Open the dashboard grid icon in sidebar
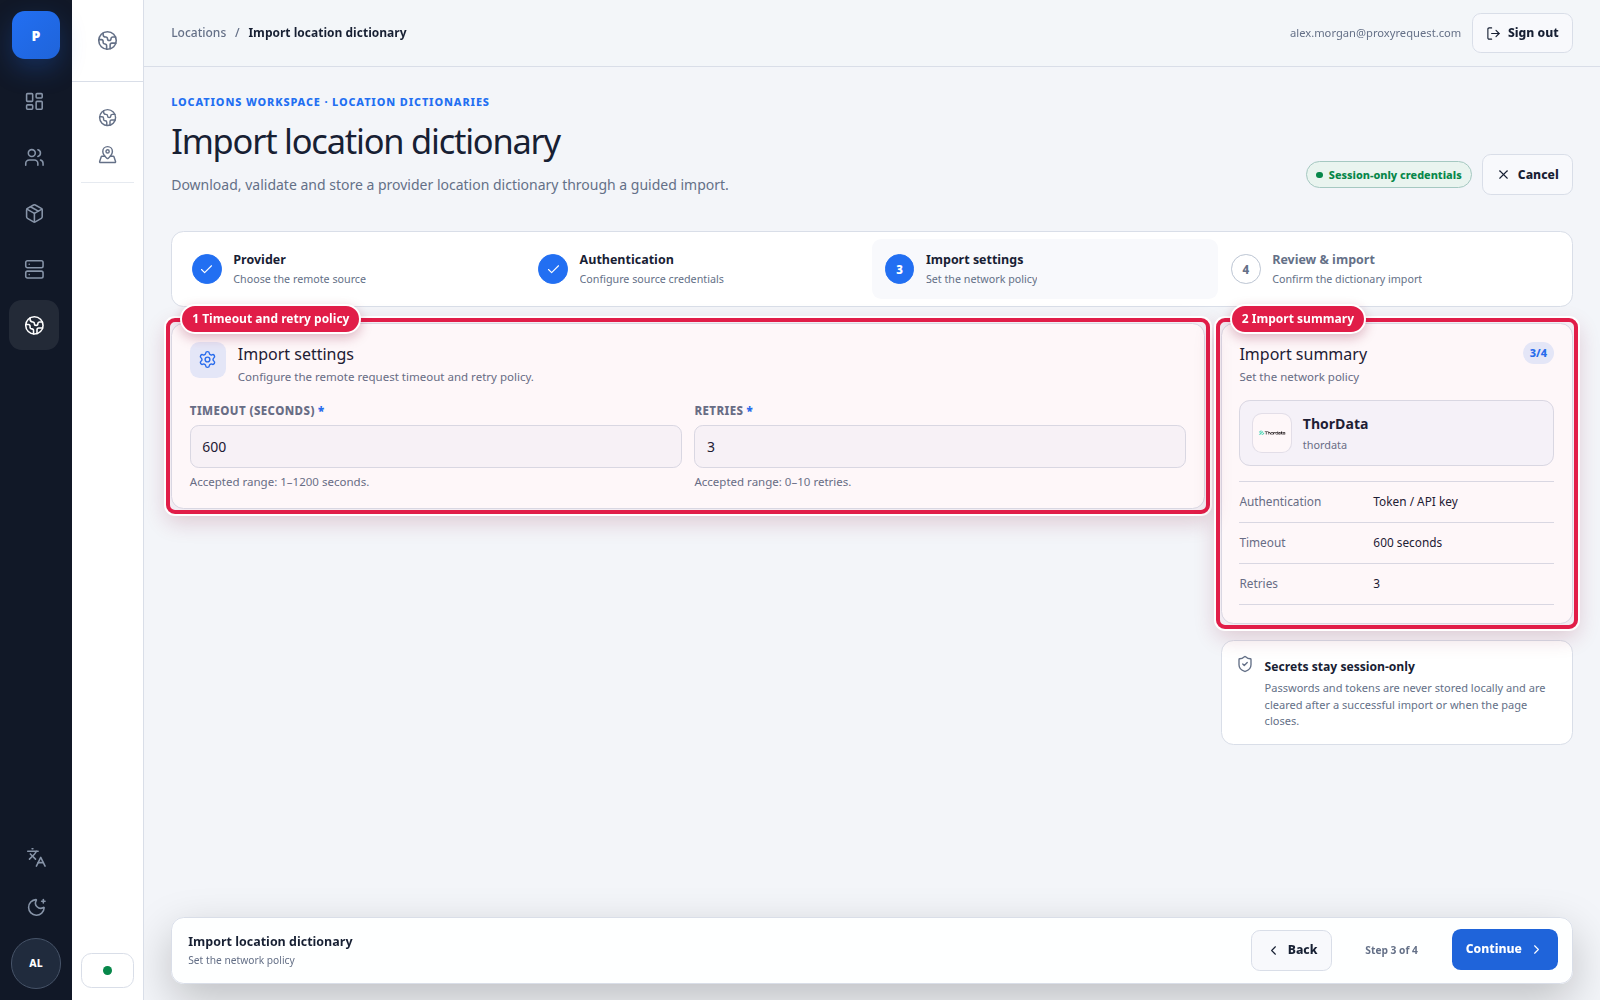The width and height of the screenshot is (1600, 1000). pos(35,101)
